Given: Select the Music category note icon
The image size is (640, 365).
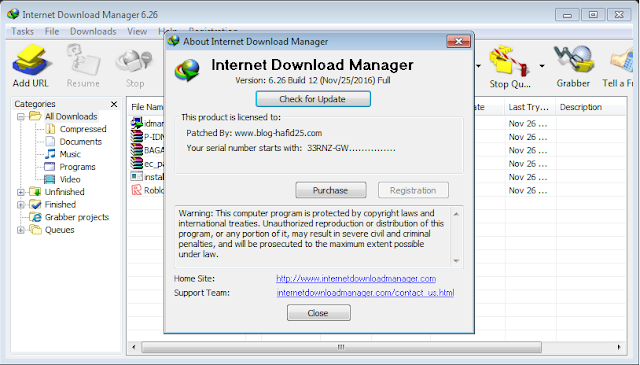Looking at the screenshot, I should tap(50, 154).
